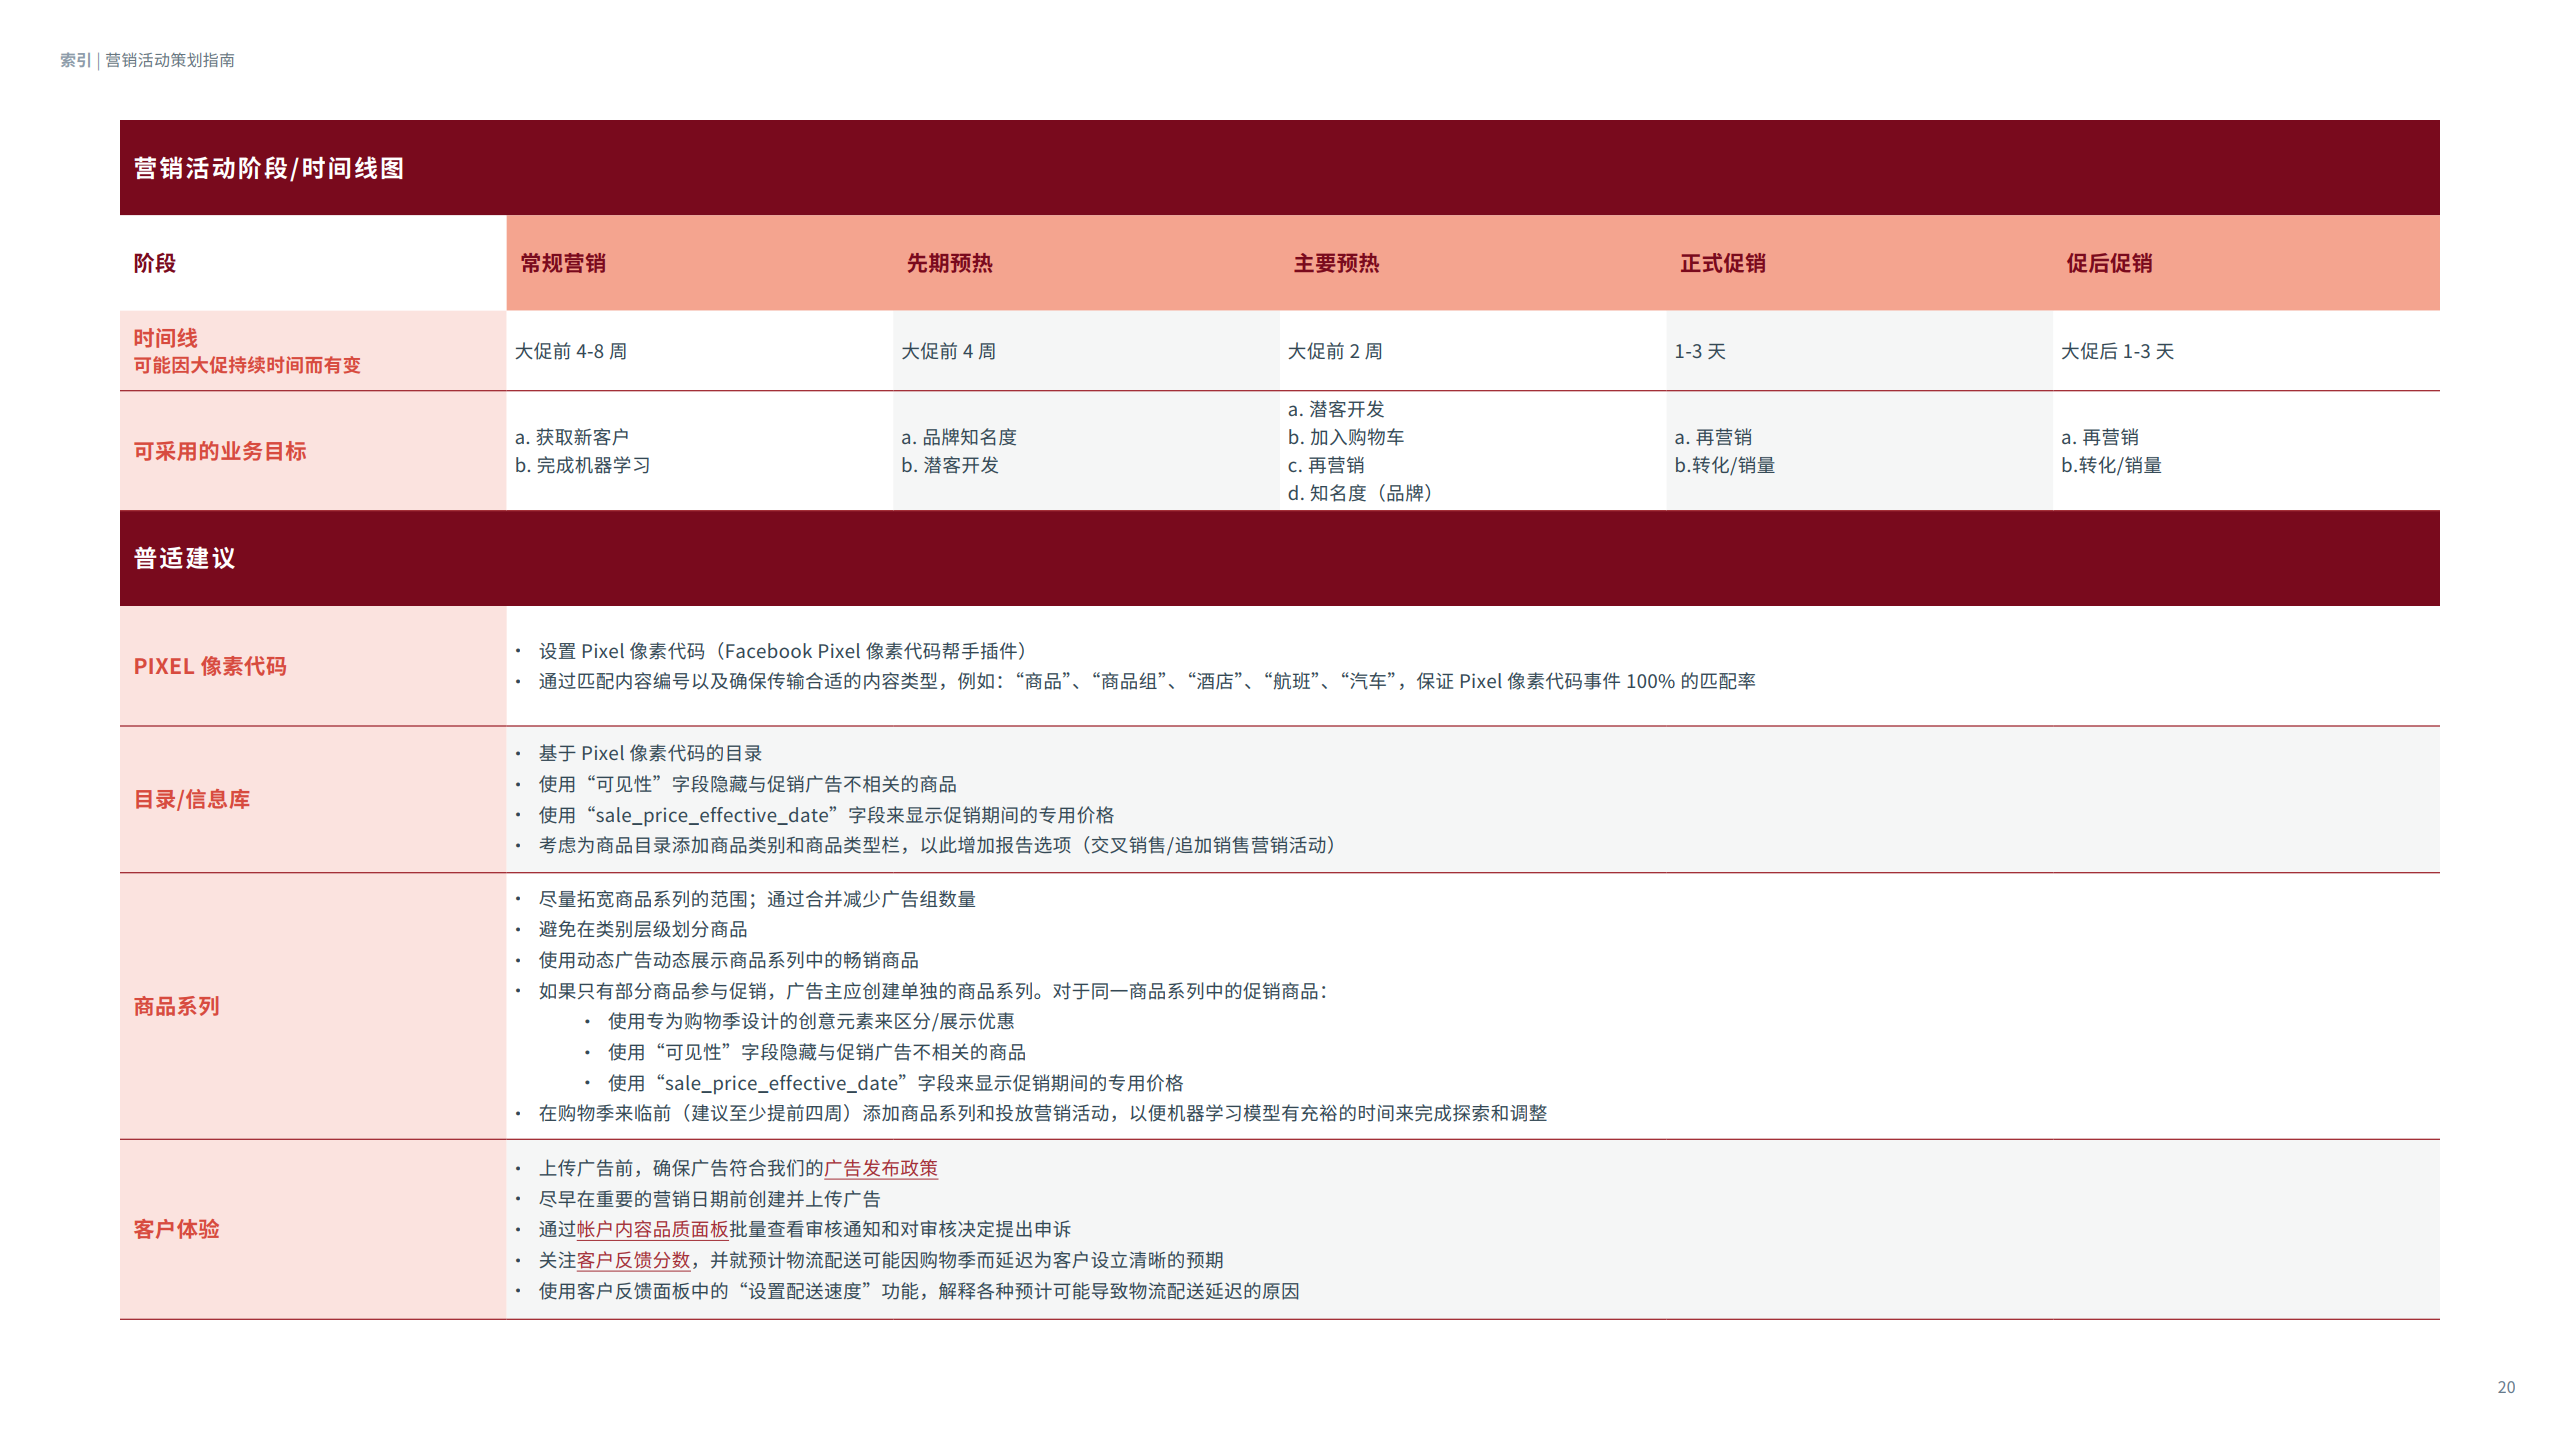This screenshot has width=2560, height=1440.
Task: Click the 营销活动阶段/时间线图 title banner
Action: (269, 168)
